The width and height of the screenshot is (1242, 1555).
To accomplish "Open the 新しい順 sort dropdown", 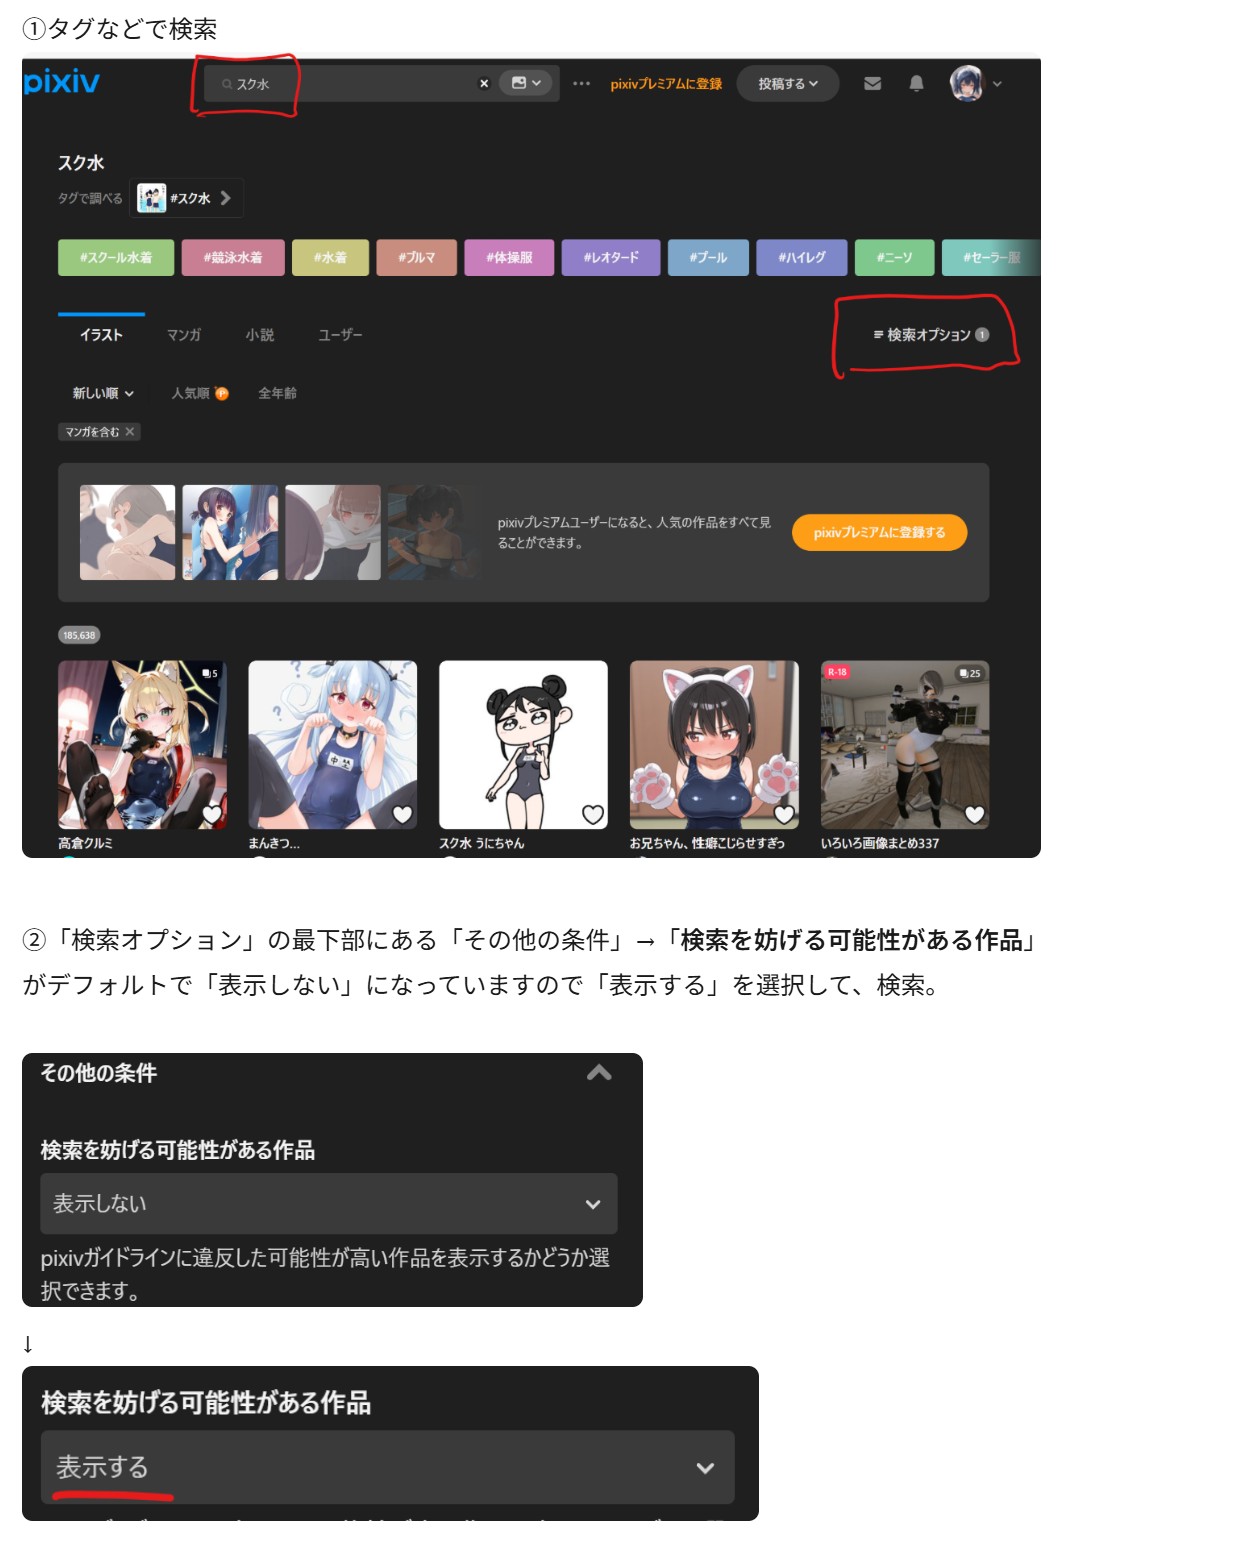I will [103, 393].
